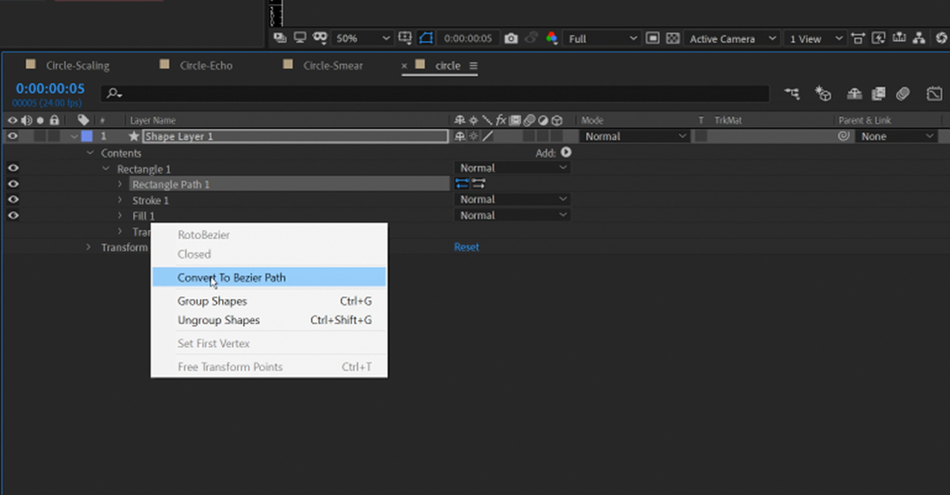Hide Stroke 1 using its eye icon
This screenshot has height=495, width=950.
click(x=13, y=199)
